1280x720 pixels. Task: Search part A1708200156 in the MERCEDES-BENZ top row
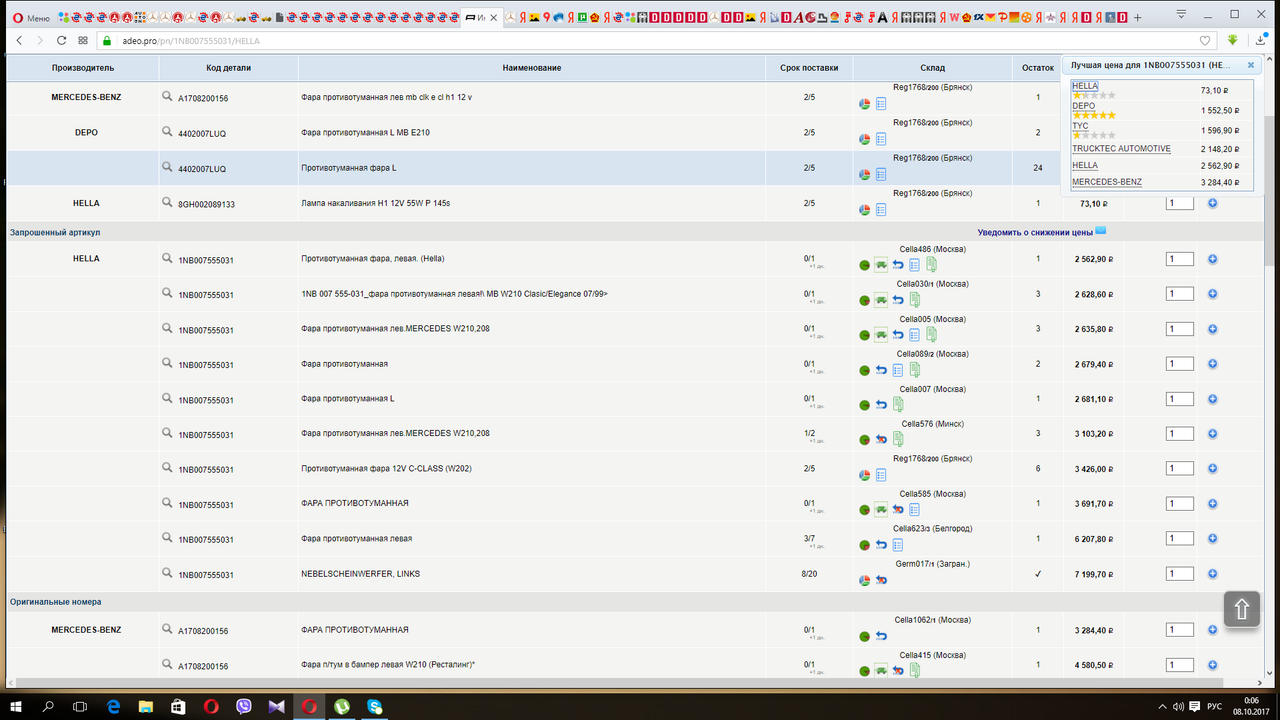pyautogui.click(x=168, y=97)
